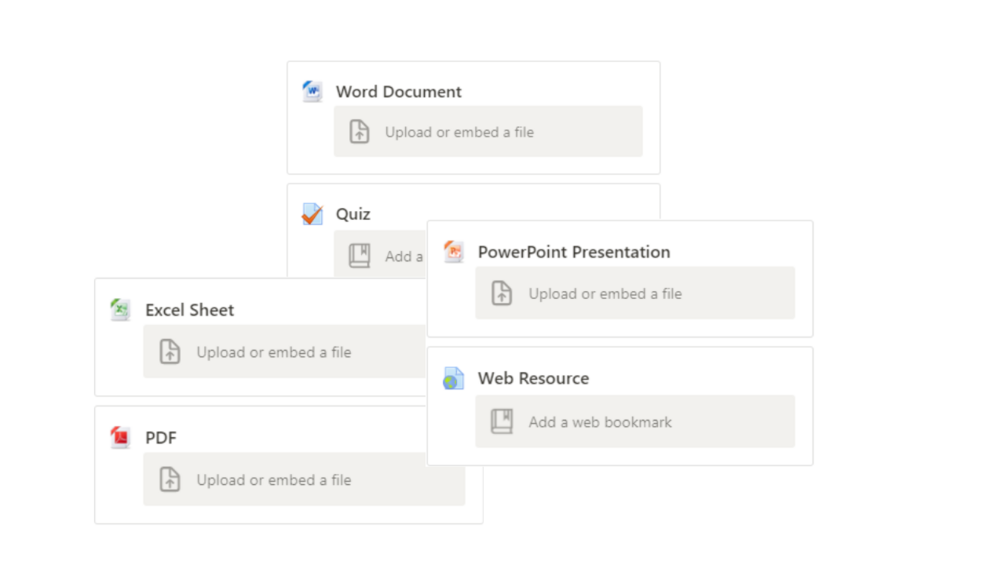The height and width of the screenshot is (565, 1005).
Task: Select the Quiz heading text
Action: (353, 214)
